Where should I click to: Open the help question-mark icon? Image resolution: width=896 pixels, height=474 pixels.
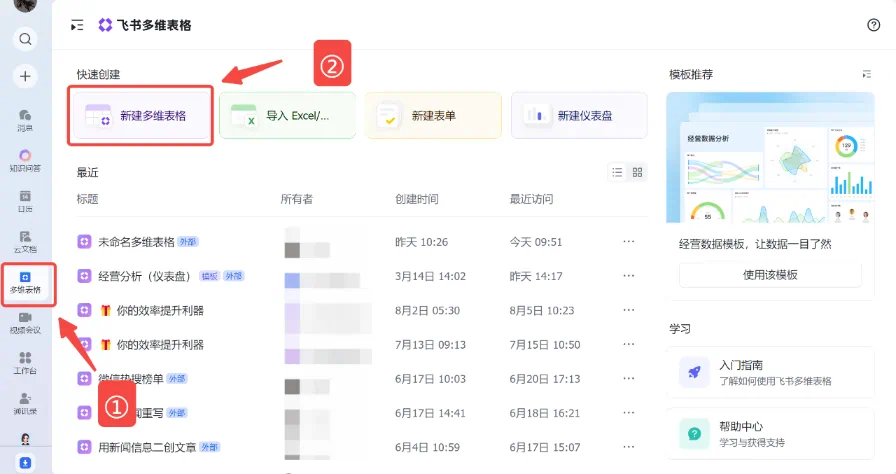(873, 25)
